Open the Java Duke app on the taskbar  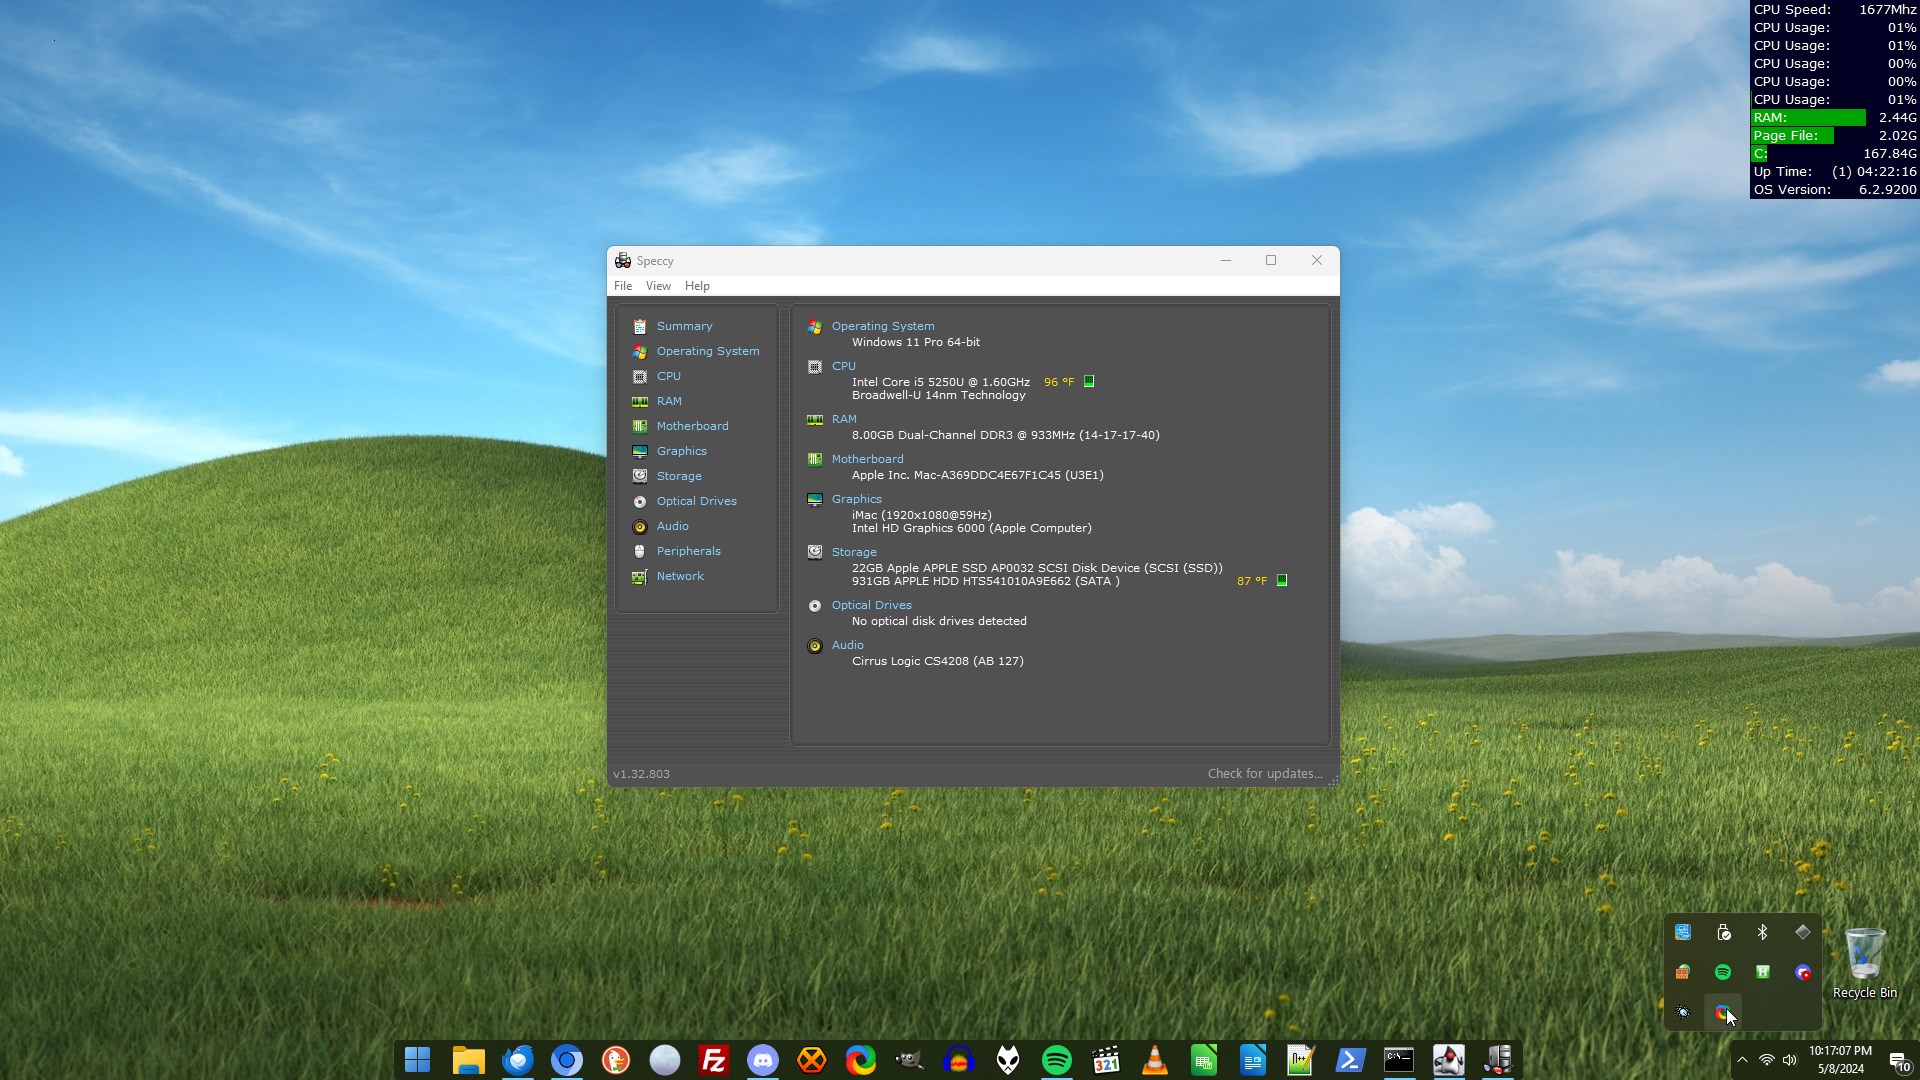tap(1448, 1060)
